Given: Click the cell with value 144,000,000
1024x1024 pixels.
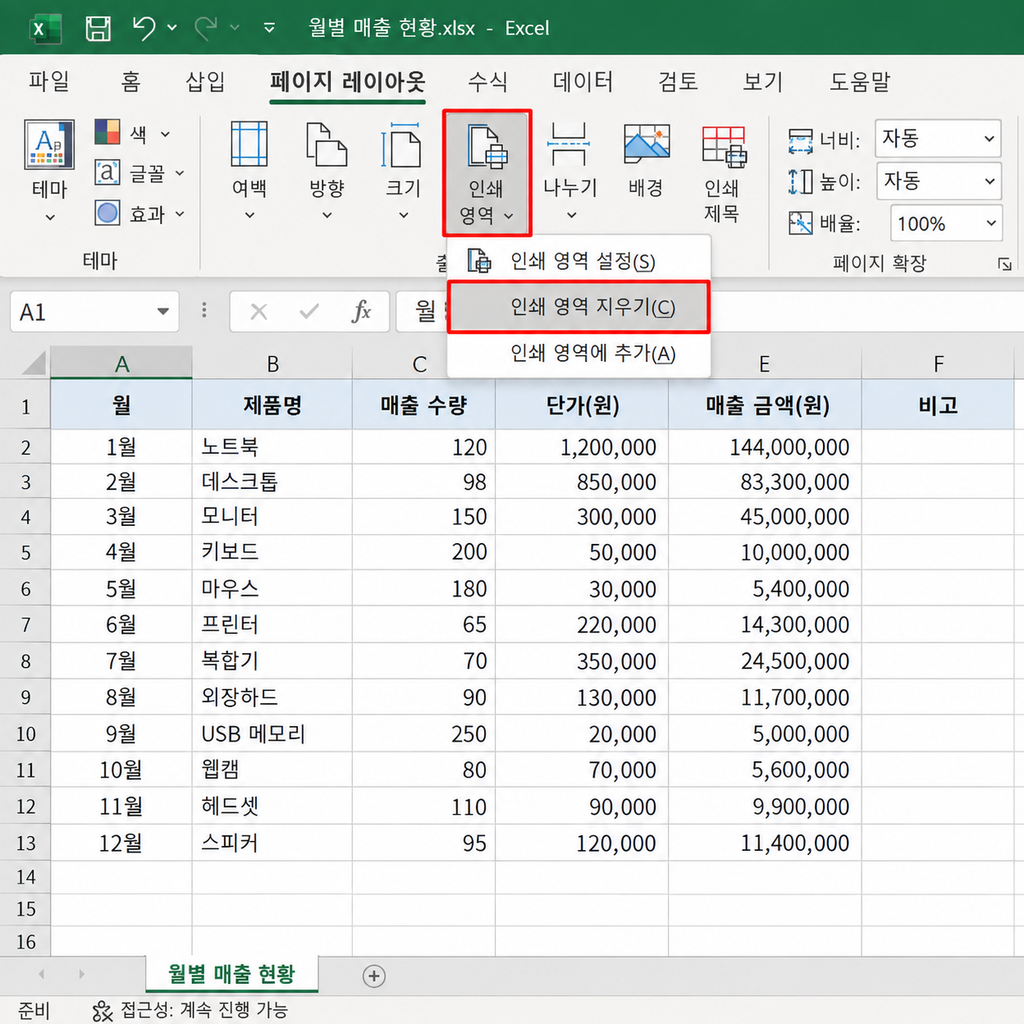Looking at the screenshot, I should point(765,447).
